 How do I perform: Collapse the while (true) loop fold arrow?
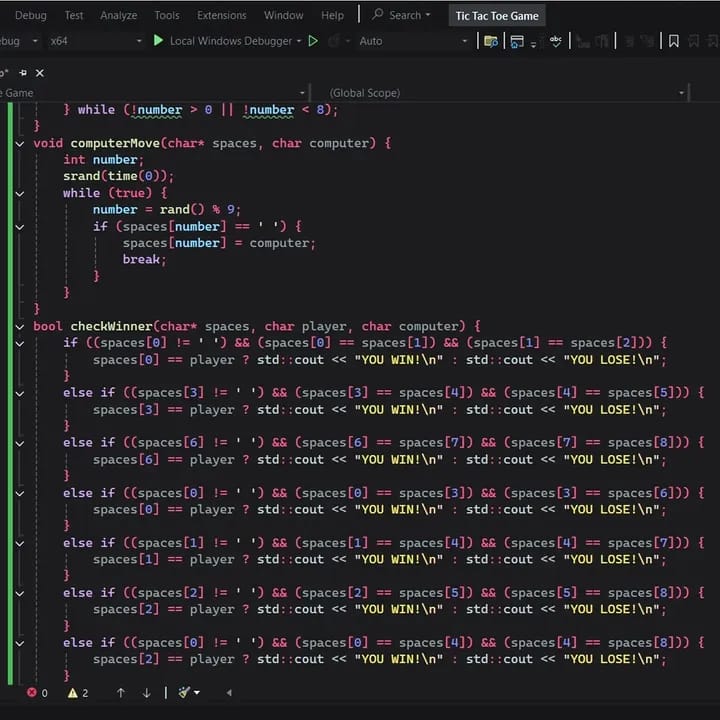click(x=20, y=194)
